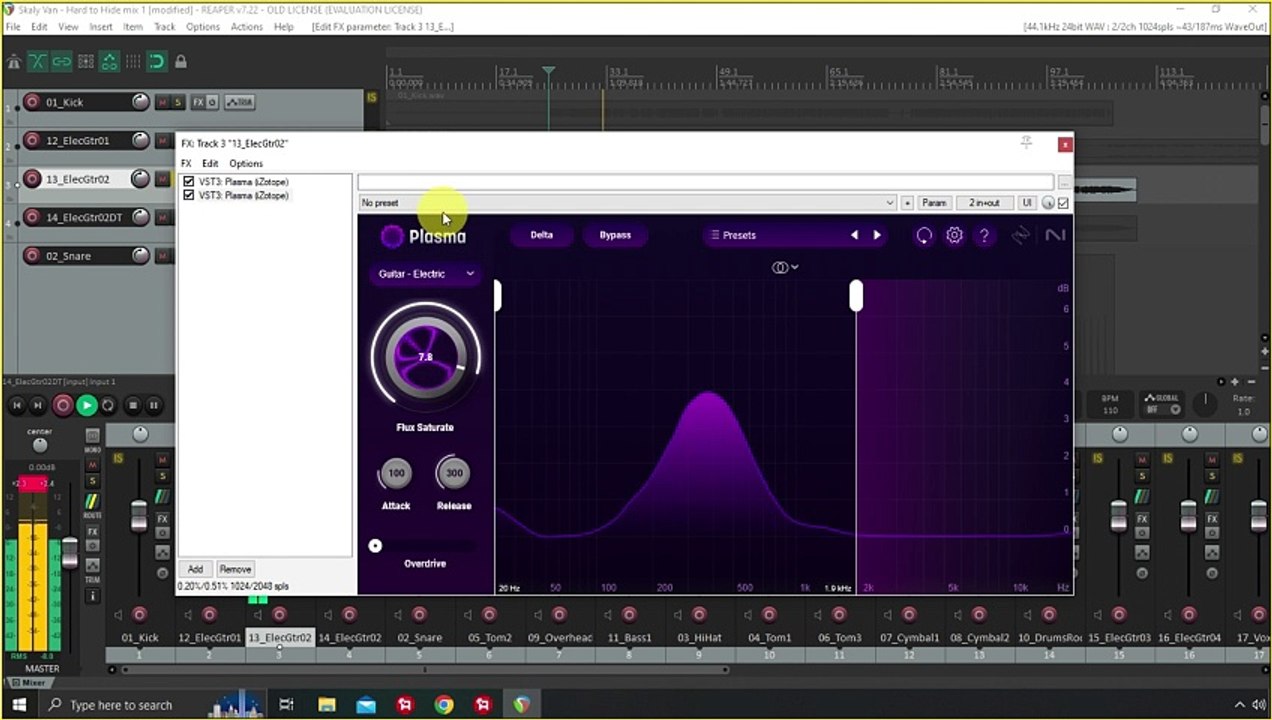Click Param button in FX window
The height and width of the screenshot is (720, 1272).
(934, 203)
